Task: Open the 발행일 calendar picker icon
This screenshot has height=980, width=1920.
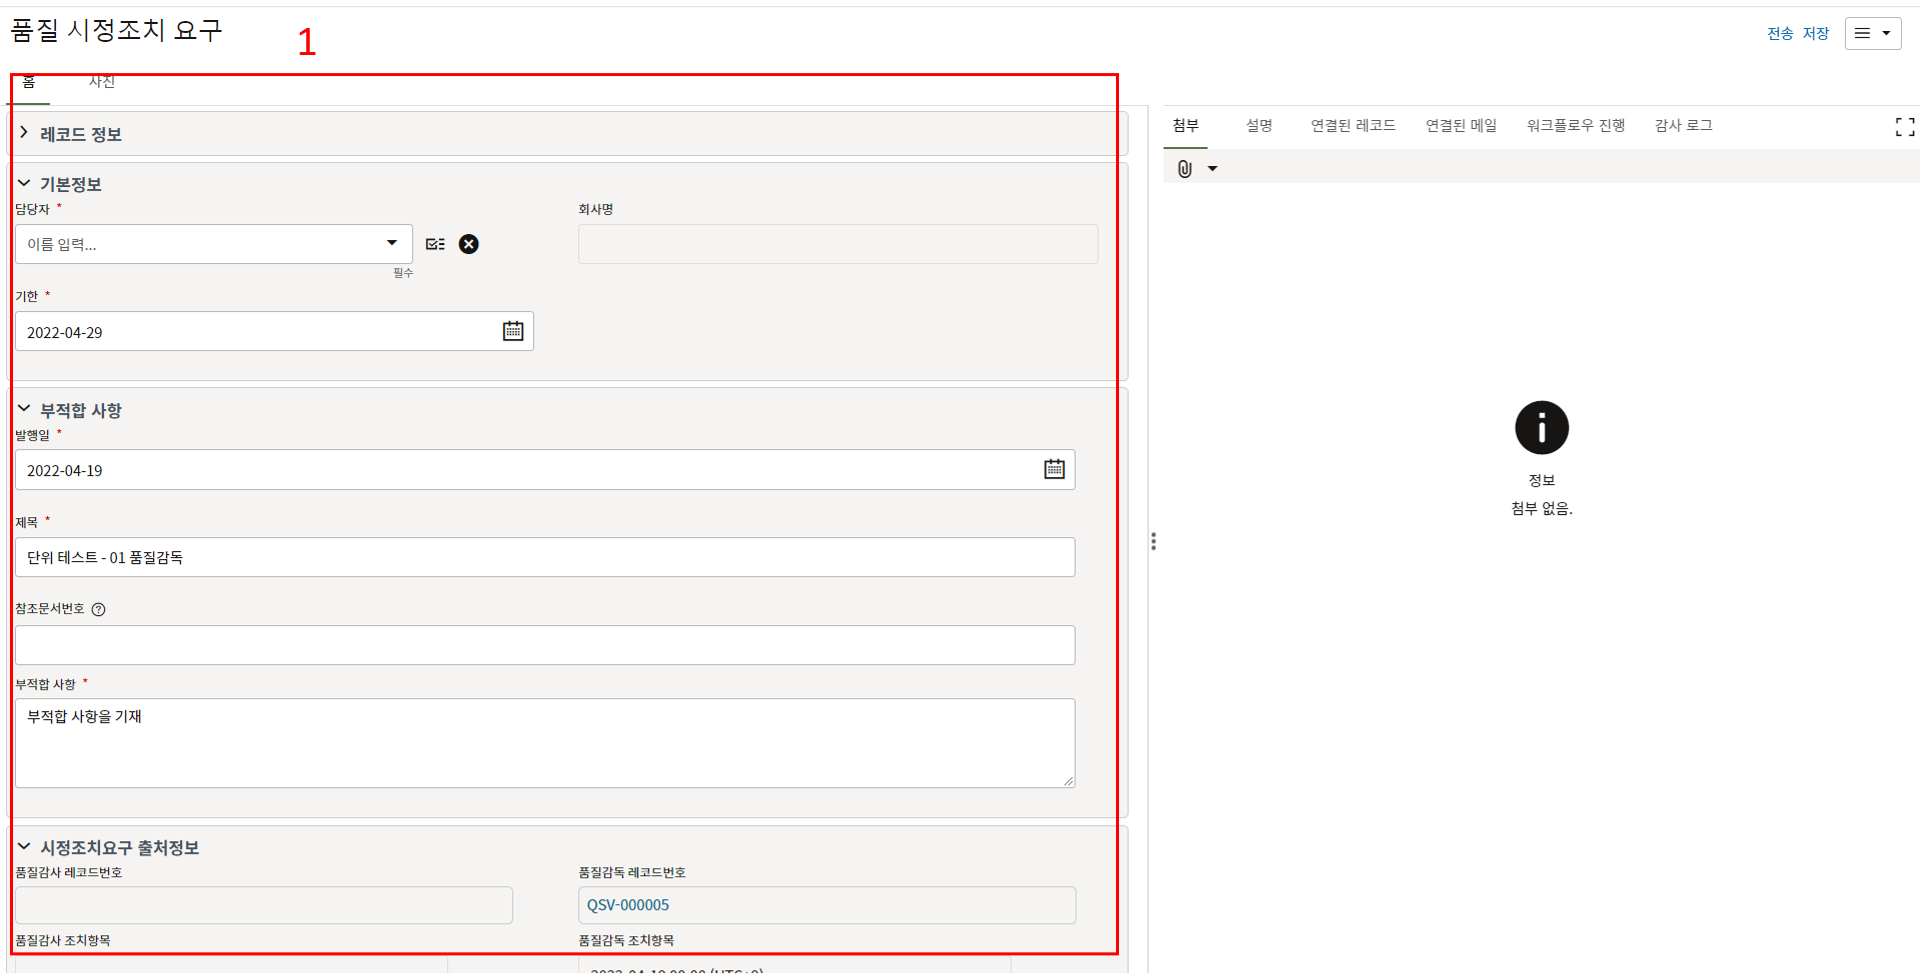Action: tap(1054, 469)
